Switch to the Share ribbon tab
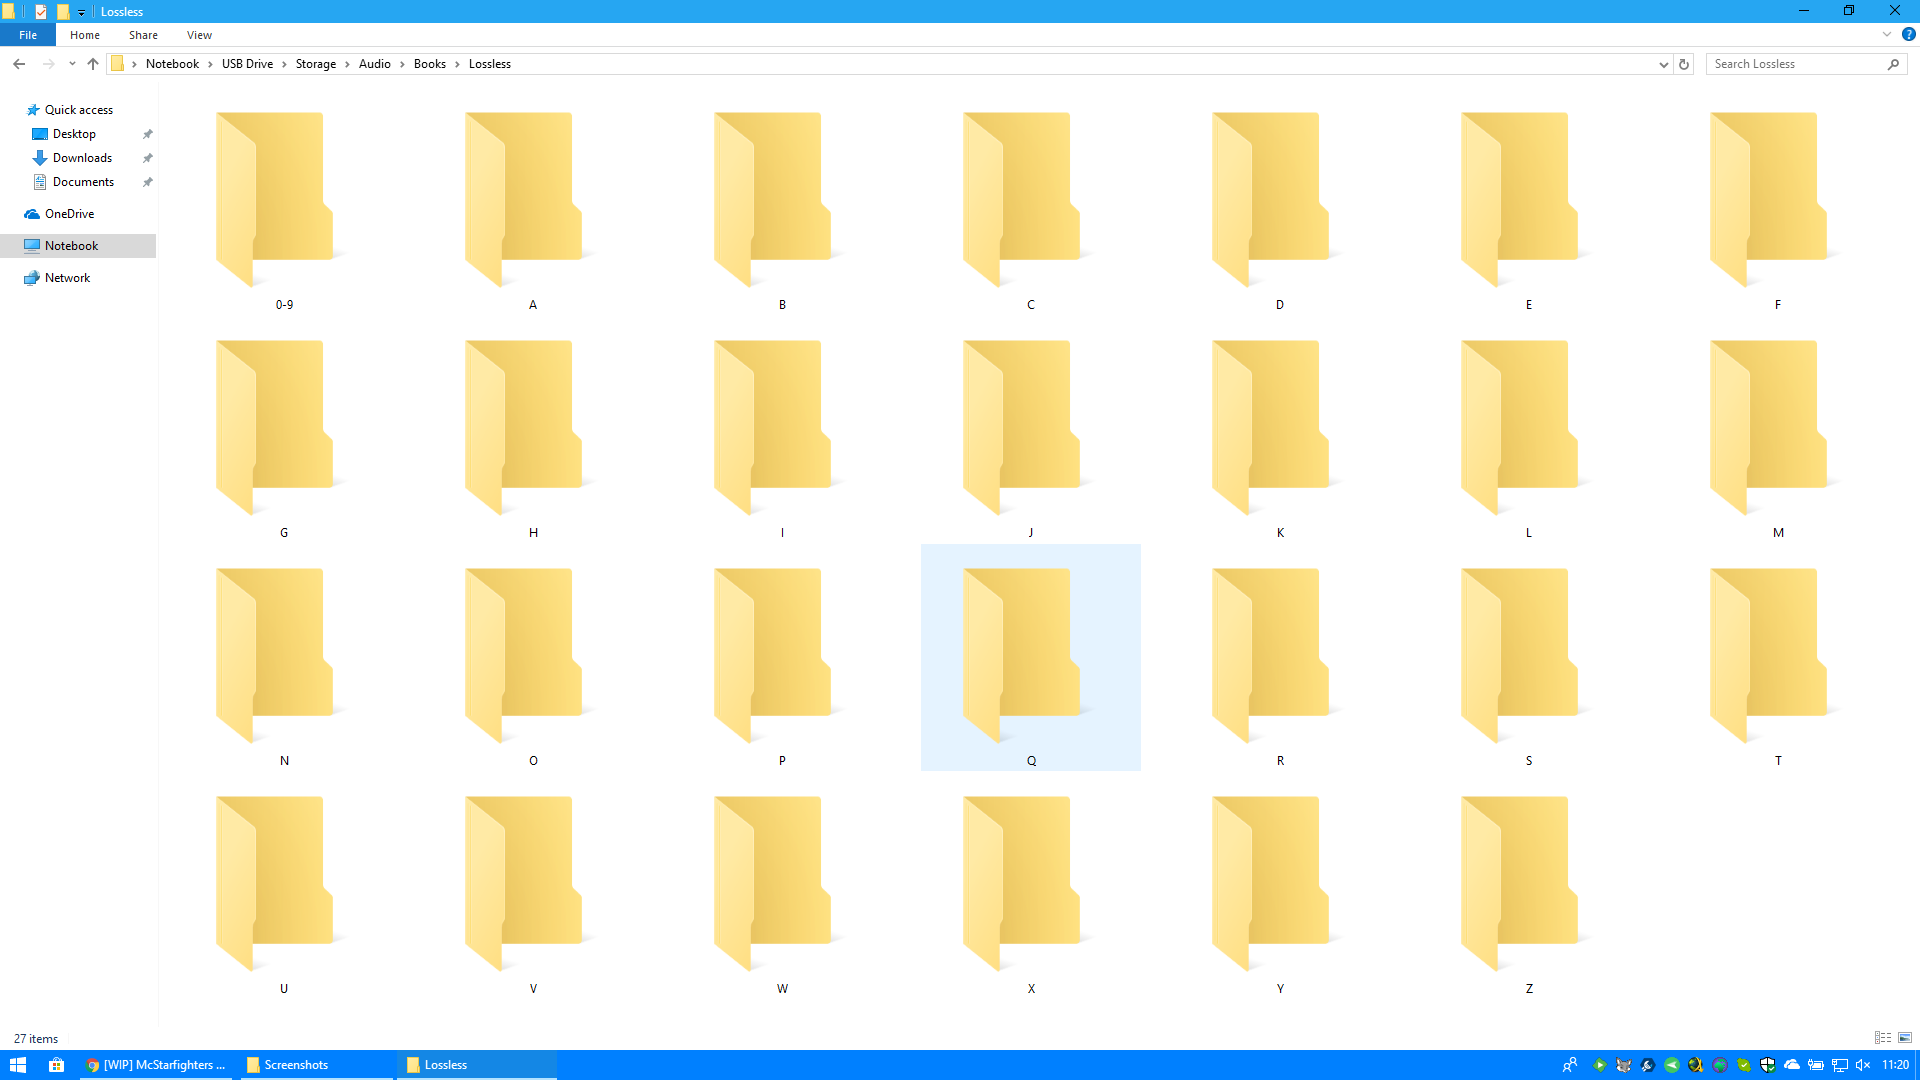The width and height of the screenshot is (1920, 1080). 143,35
